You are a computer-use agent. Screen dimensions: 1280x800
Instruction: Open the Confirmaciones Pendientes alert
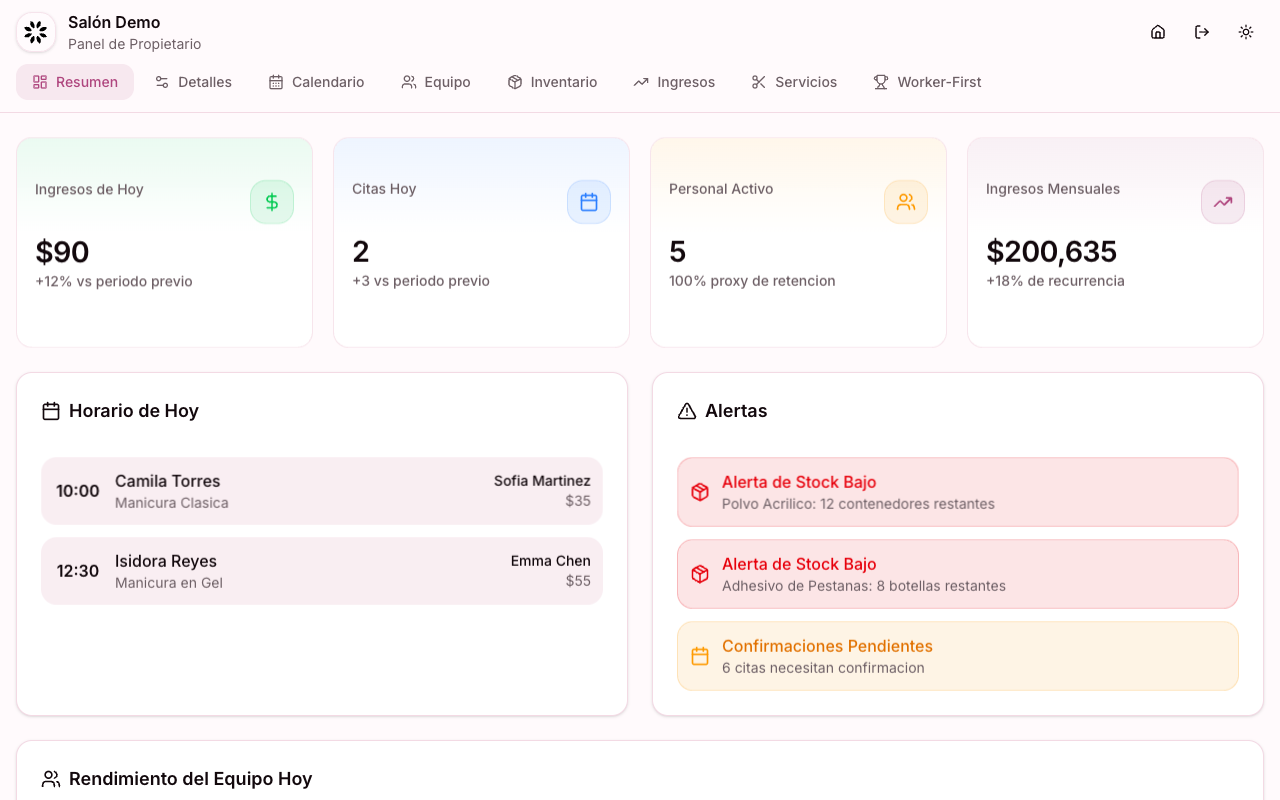[958, 656]
